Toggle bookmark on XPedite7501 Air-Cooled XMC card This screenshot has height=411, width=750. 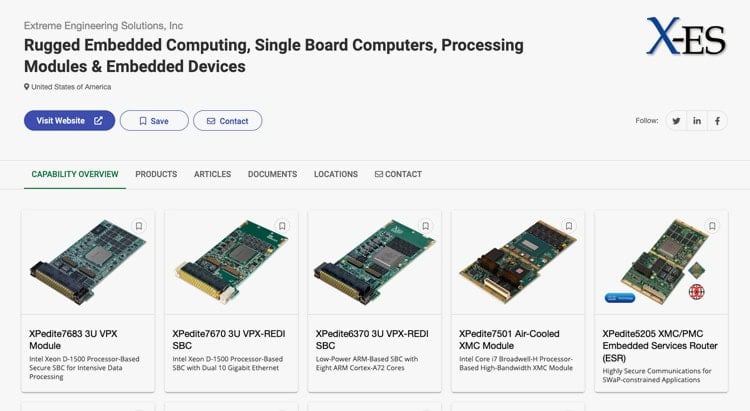[569, 226]
